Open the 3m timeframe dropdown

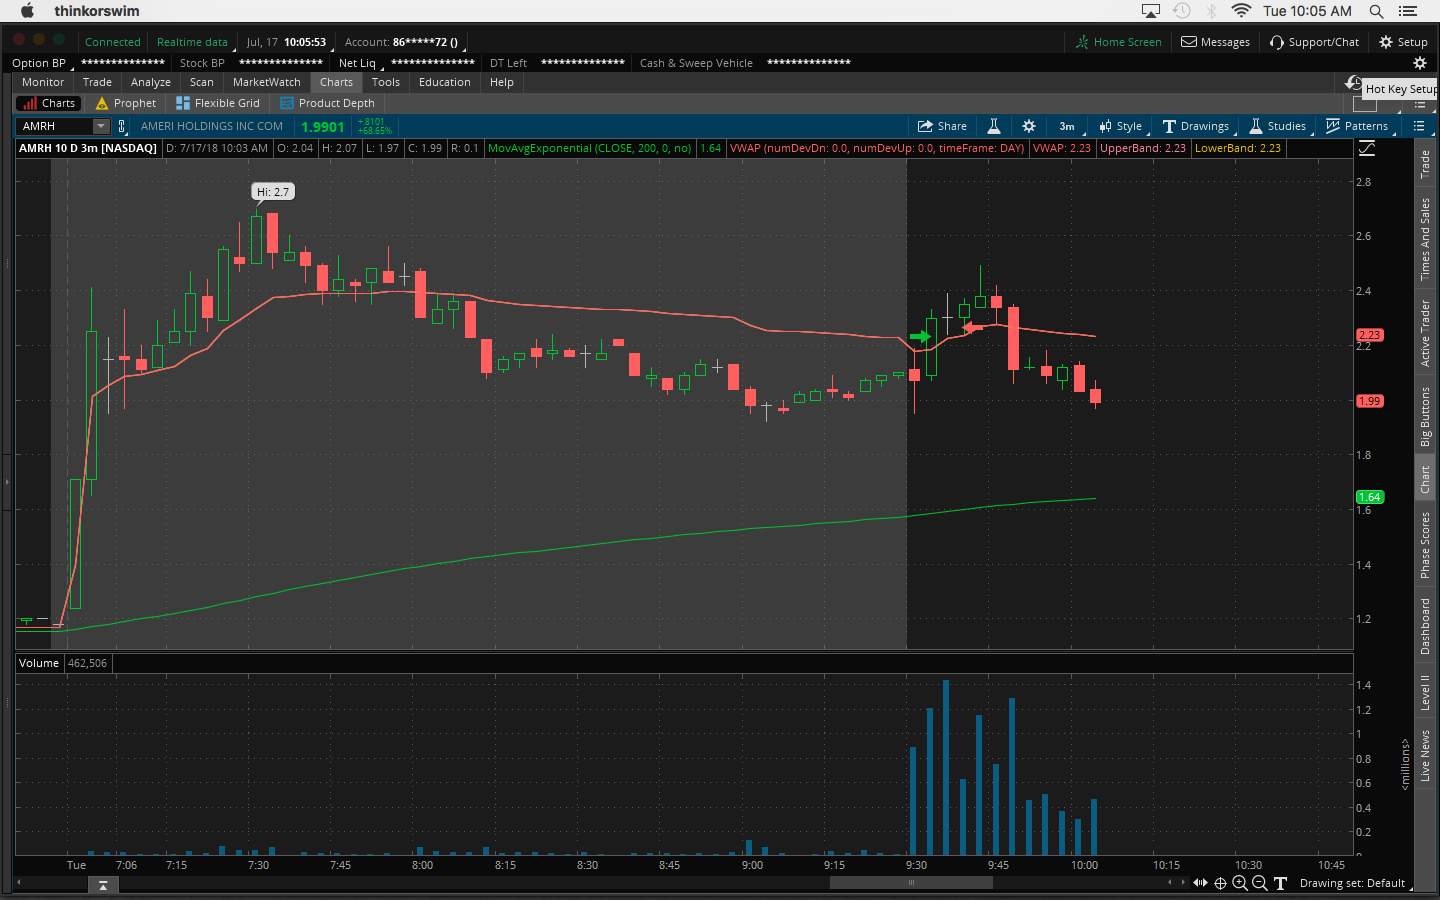tap(1067, 126)
